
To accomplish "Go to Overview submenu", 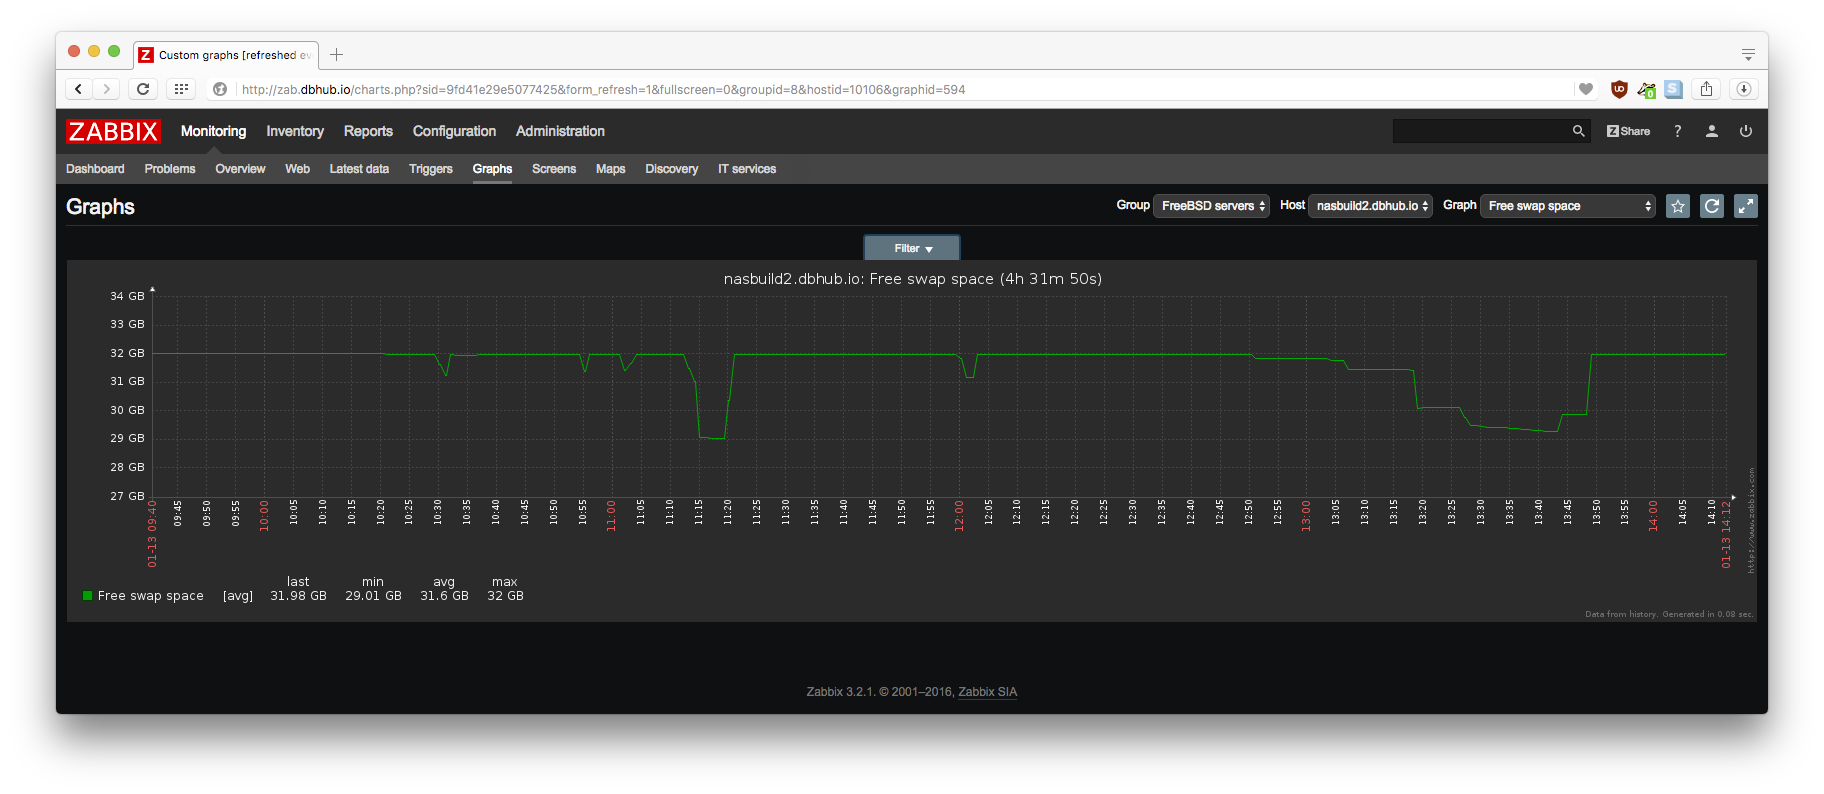I will (x=240, y=169).
